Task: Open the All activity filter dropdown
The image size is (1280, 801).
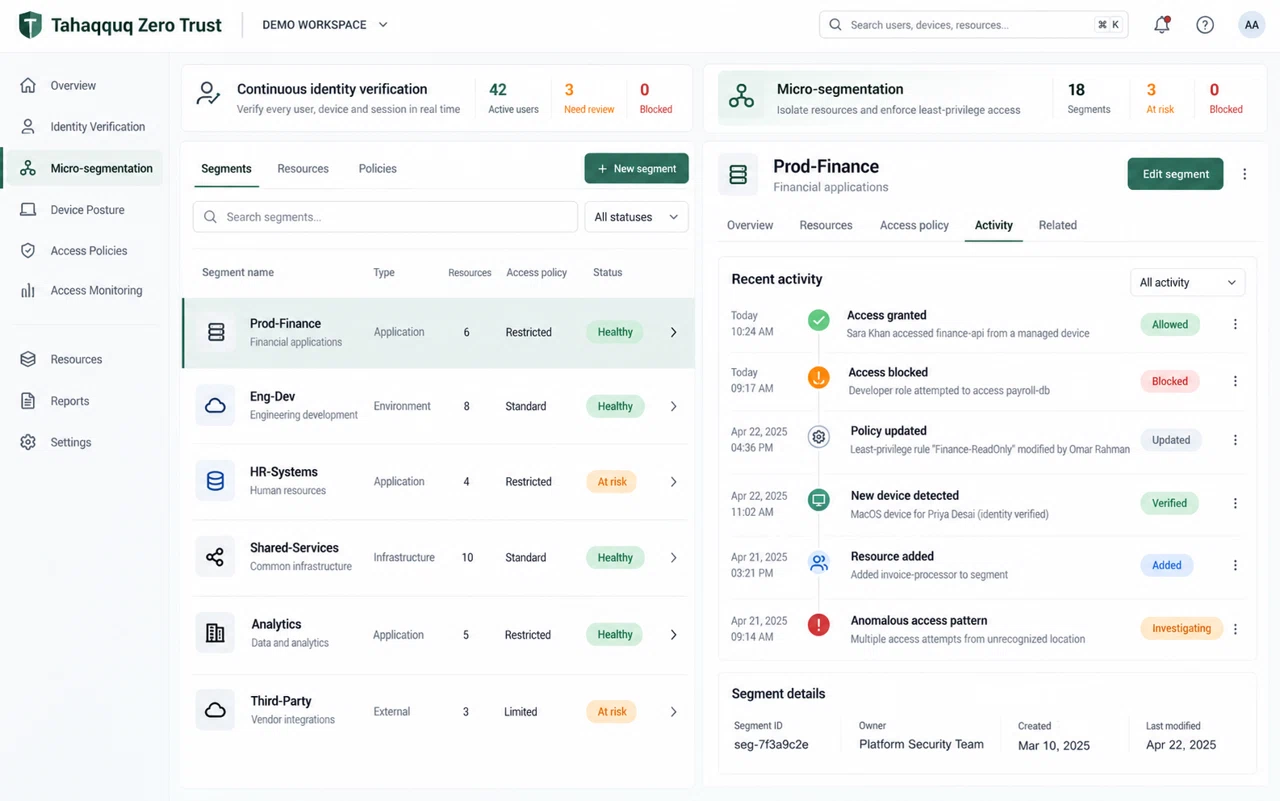Action: (x=1187, y=283)
